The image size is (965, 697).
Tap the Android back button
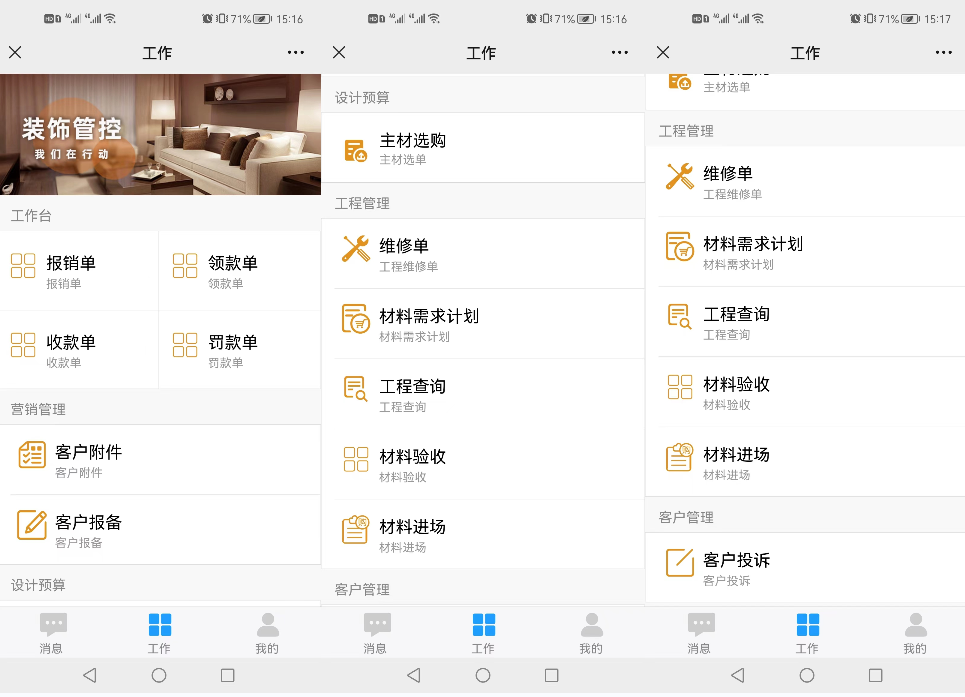[x=90, y=675]
